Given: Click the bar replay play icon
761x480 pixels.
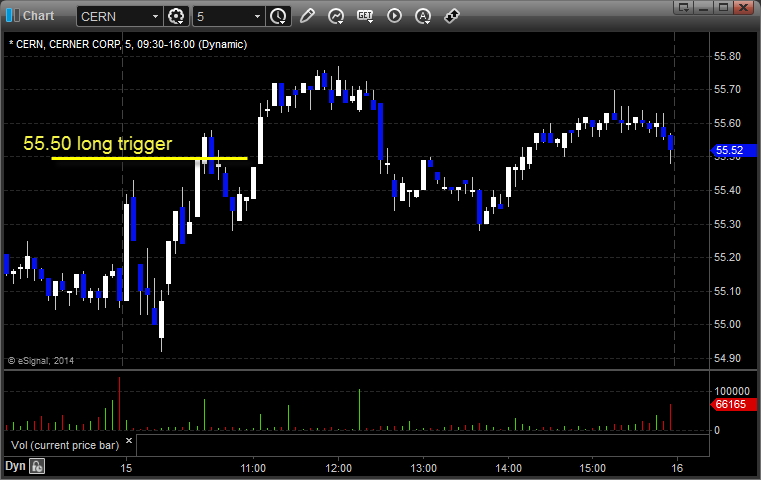Looking at the screenshot, I should pos(394,16).
